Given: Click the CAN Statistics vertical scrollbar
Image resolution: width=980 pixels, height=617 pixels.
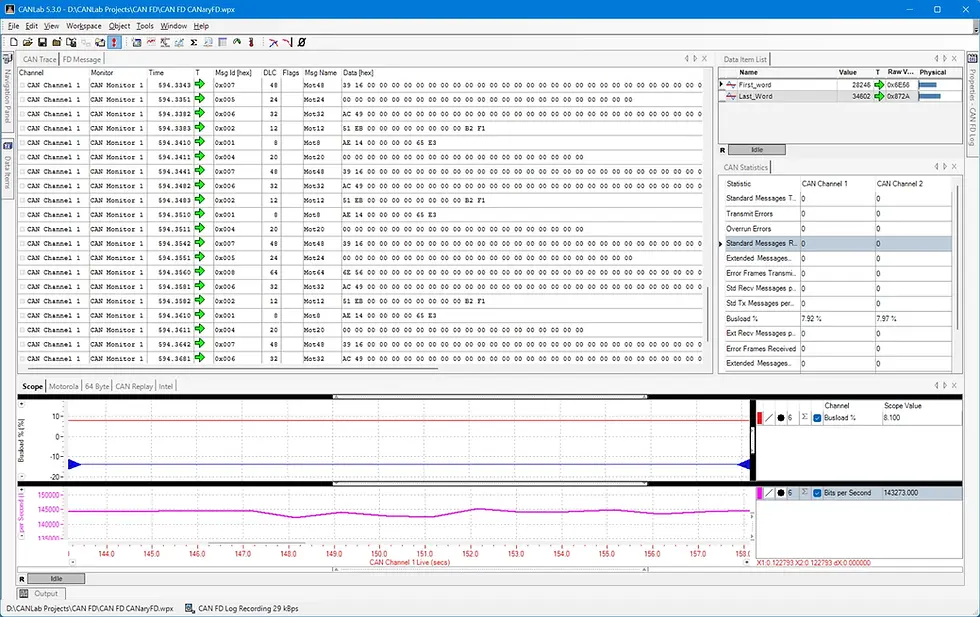Looking at the screenshot, I should point(956,257).
